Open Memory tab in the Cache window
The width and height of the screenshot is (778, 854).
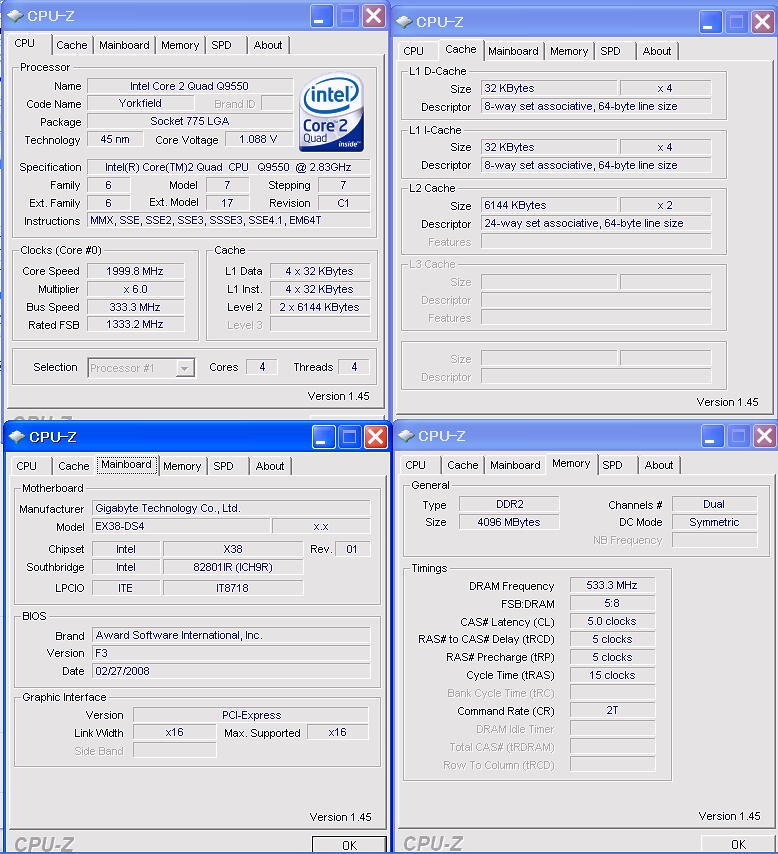[x=569, y=51]
